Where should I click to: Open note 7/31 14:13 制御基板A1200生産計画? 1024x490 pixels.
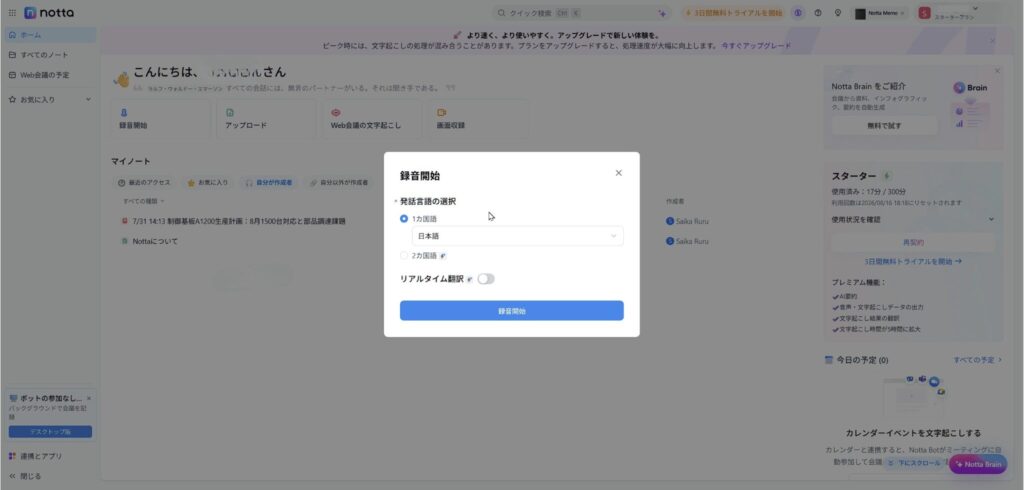pos(238,221)
